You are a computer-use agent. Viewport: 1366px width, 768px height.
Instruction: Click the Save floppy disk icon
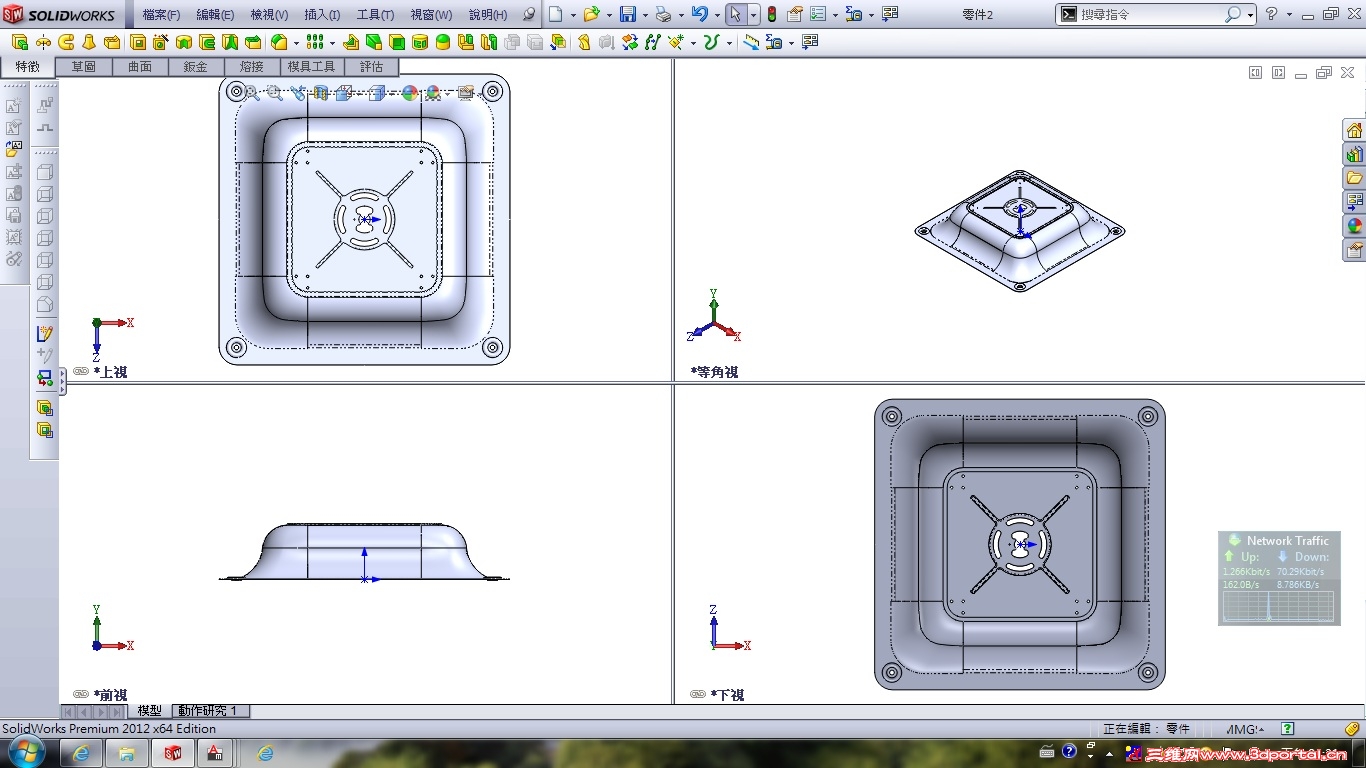(x=628, y=15)
